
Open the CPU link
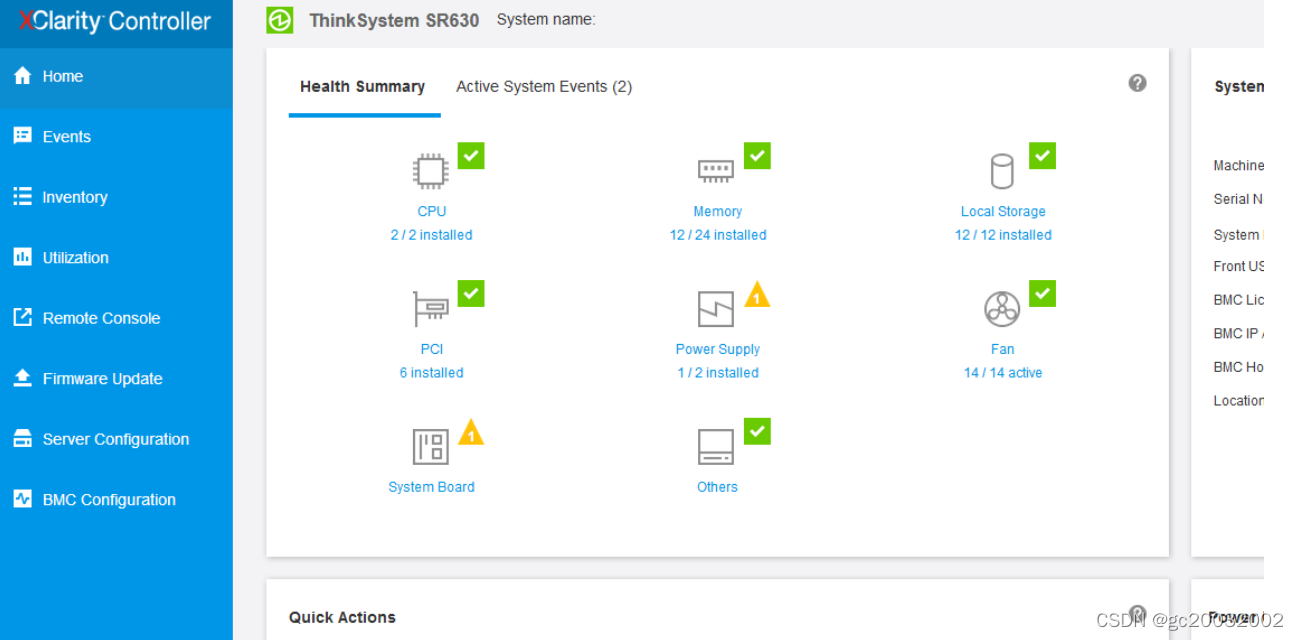(x=432, y=211)
